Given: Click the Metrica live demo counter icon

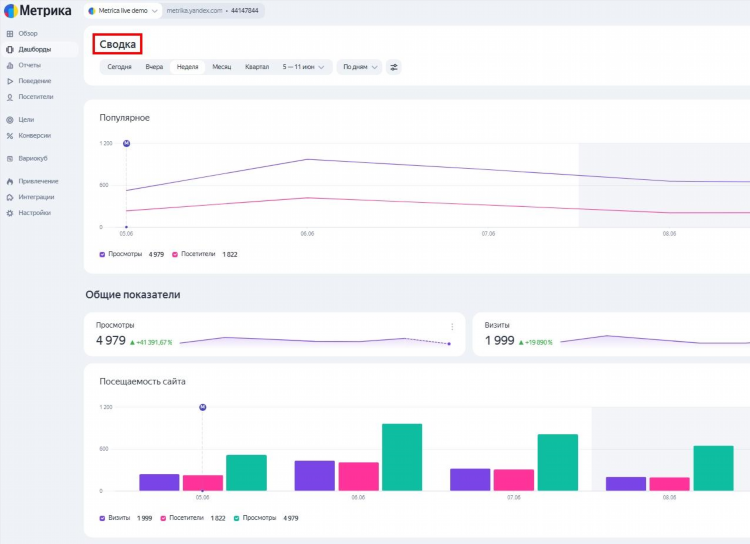Looking at the screenshot, I should 92,11.
